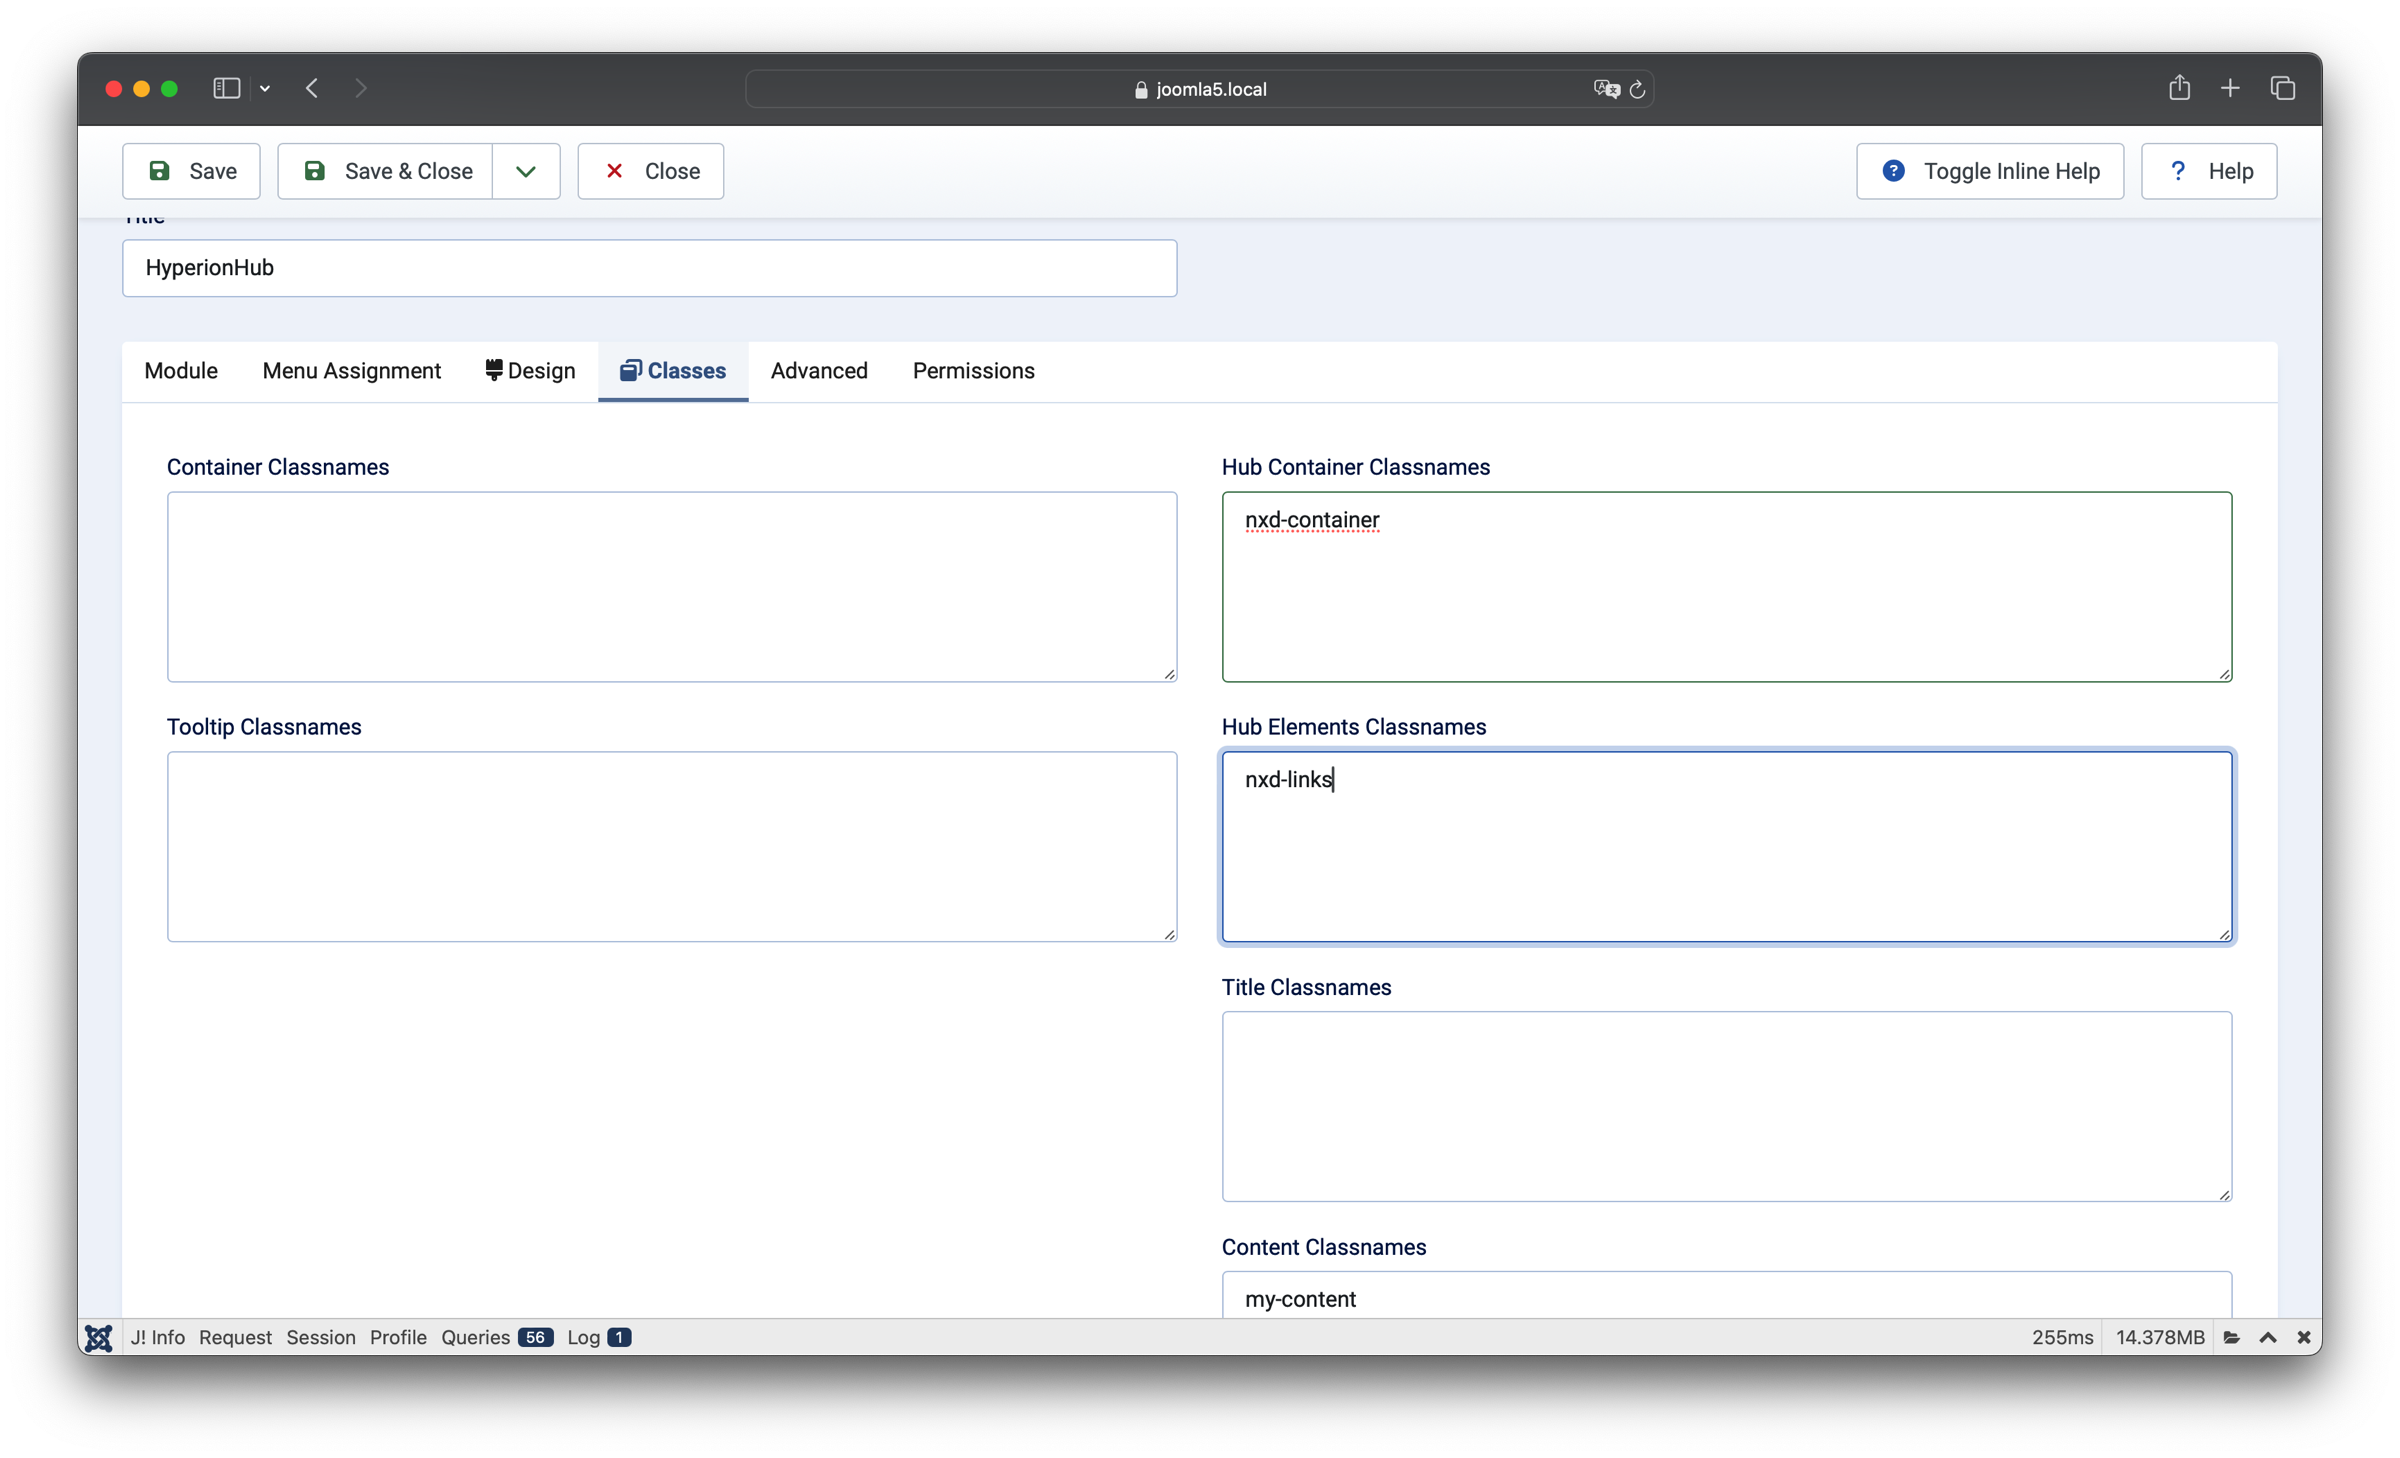Open Log panel in debug bar
Viewport: 2400px width, 1458px height.
tap(599, 1338)
